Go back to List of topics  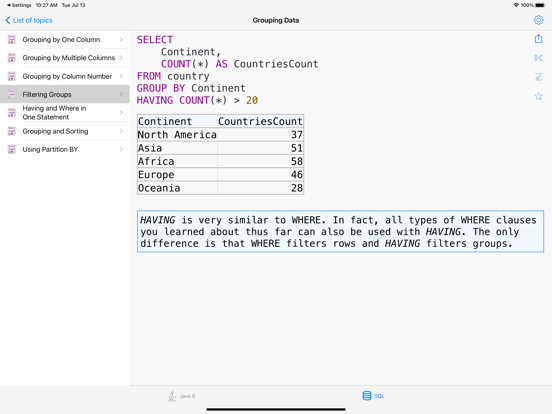click(x=29, y=20)
